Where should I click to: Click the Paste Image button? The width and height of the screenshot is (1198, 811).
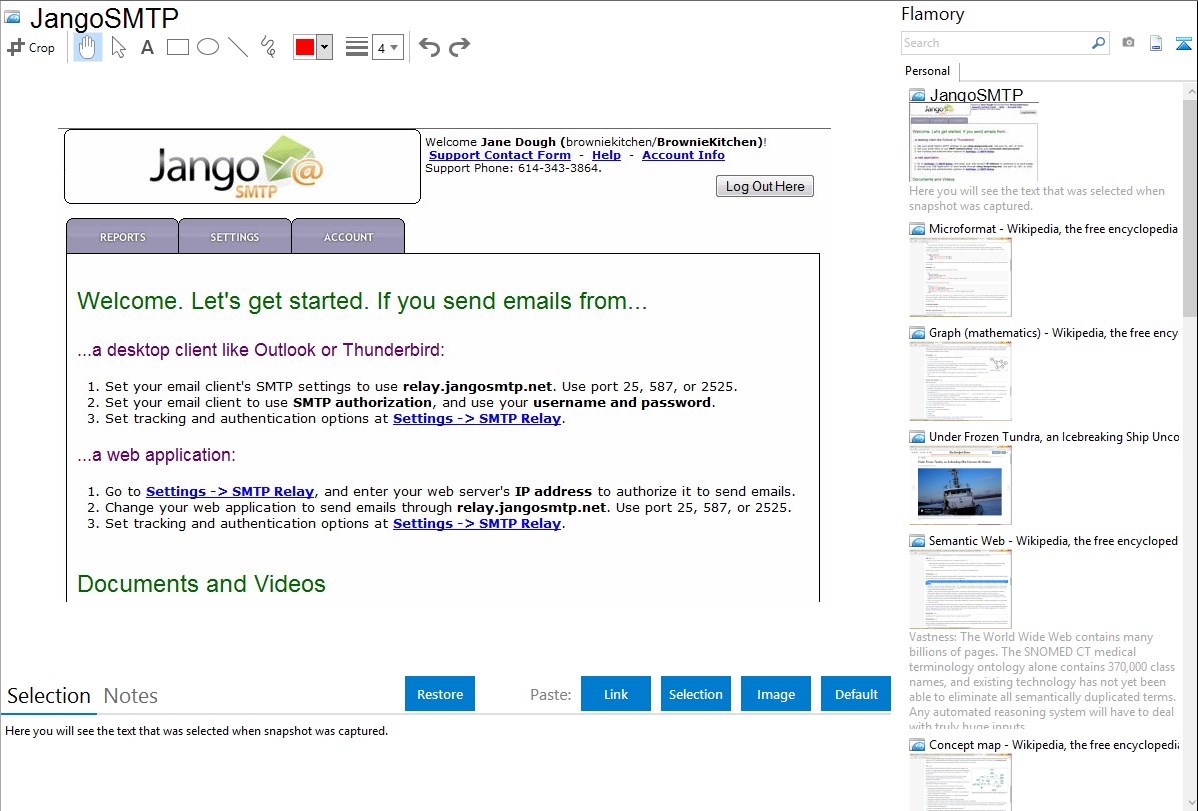776,694
